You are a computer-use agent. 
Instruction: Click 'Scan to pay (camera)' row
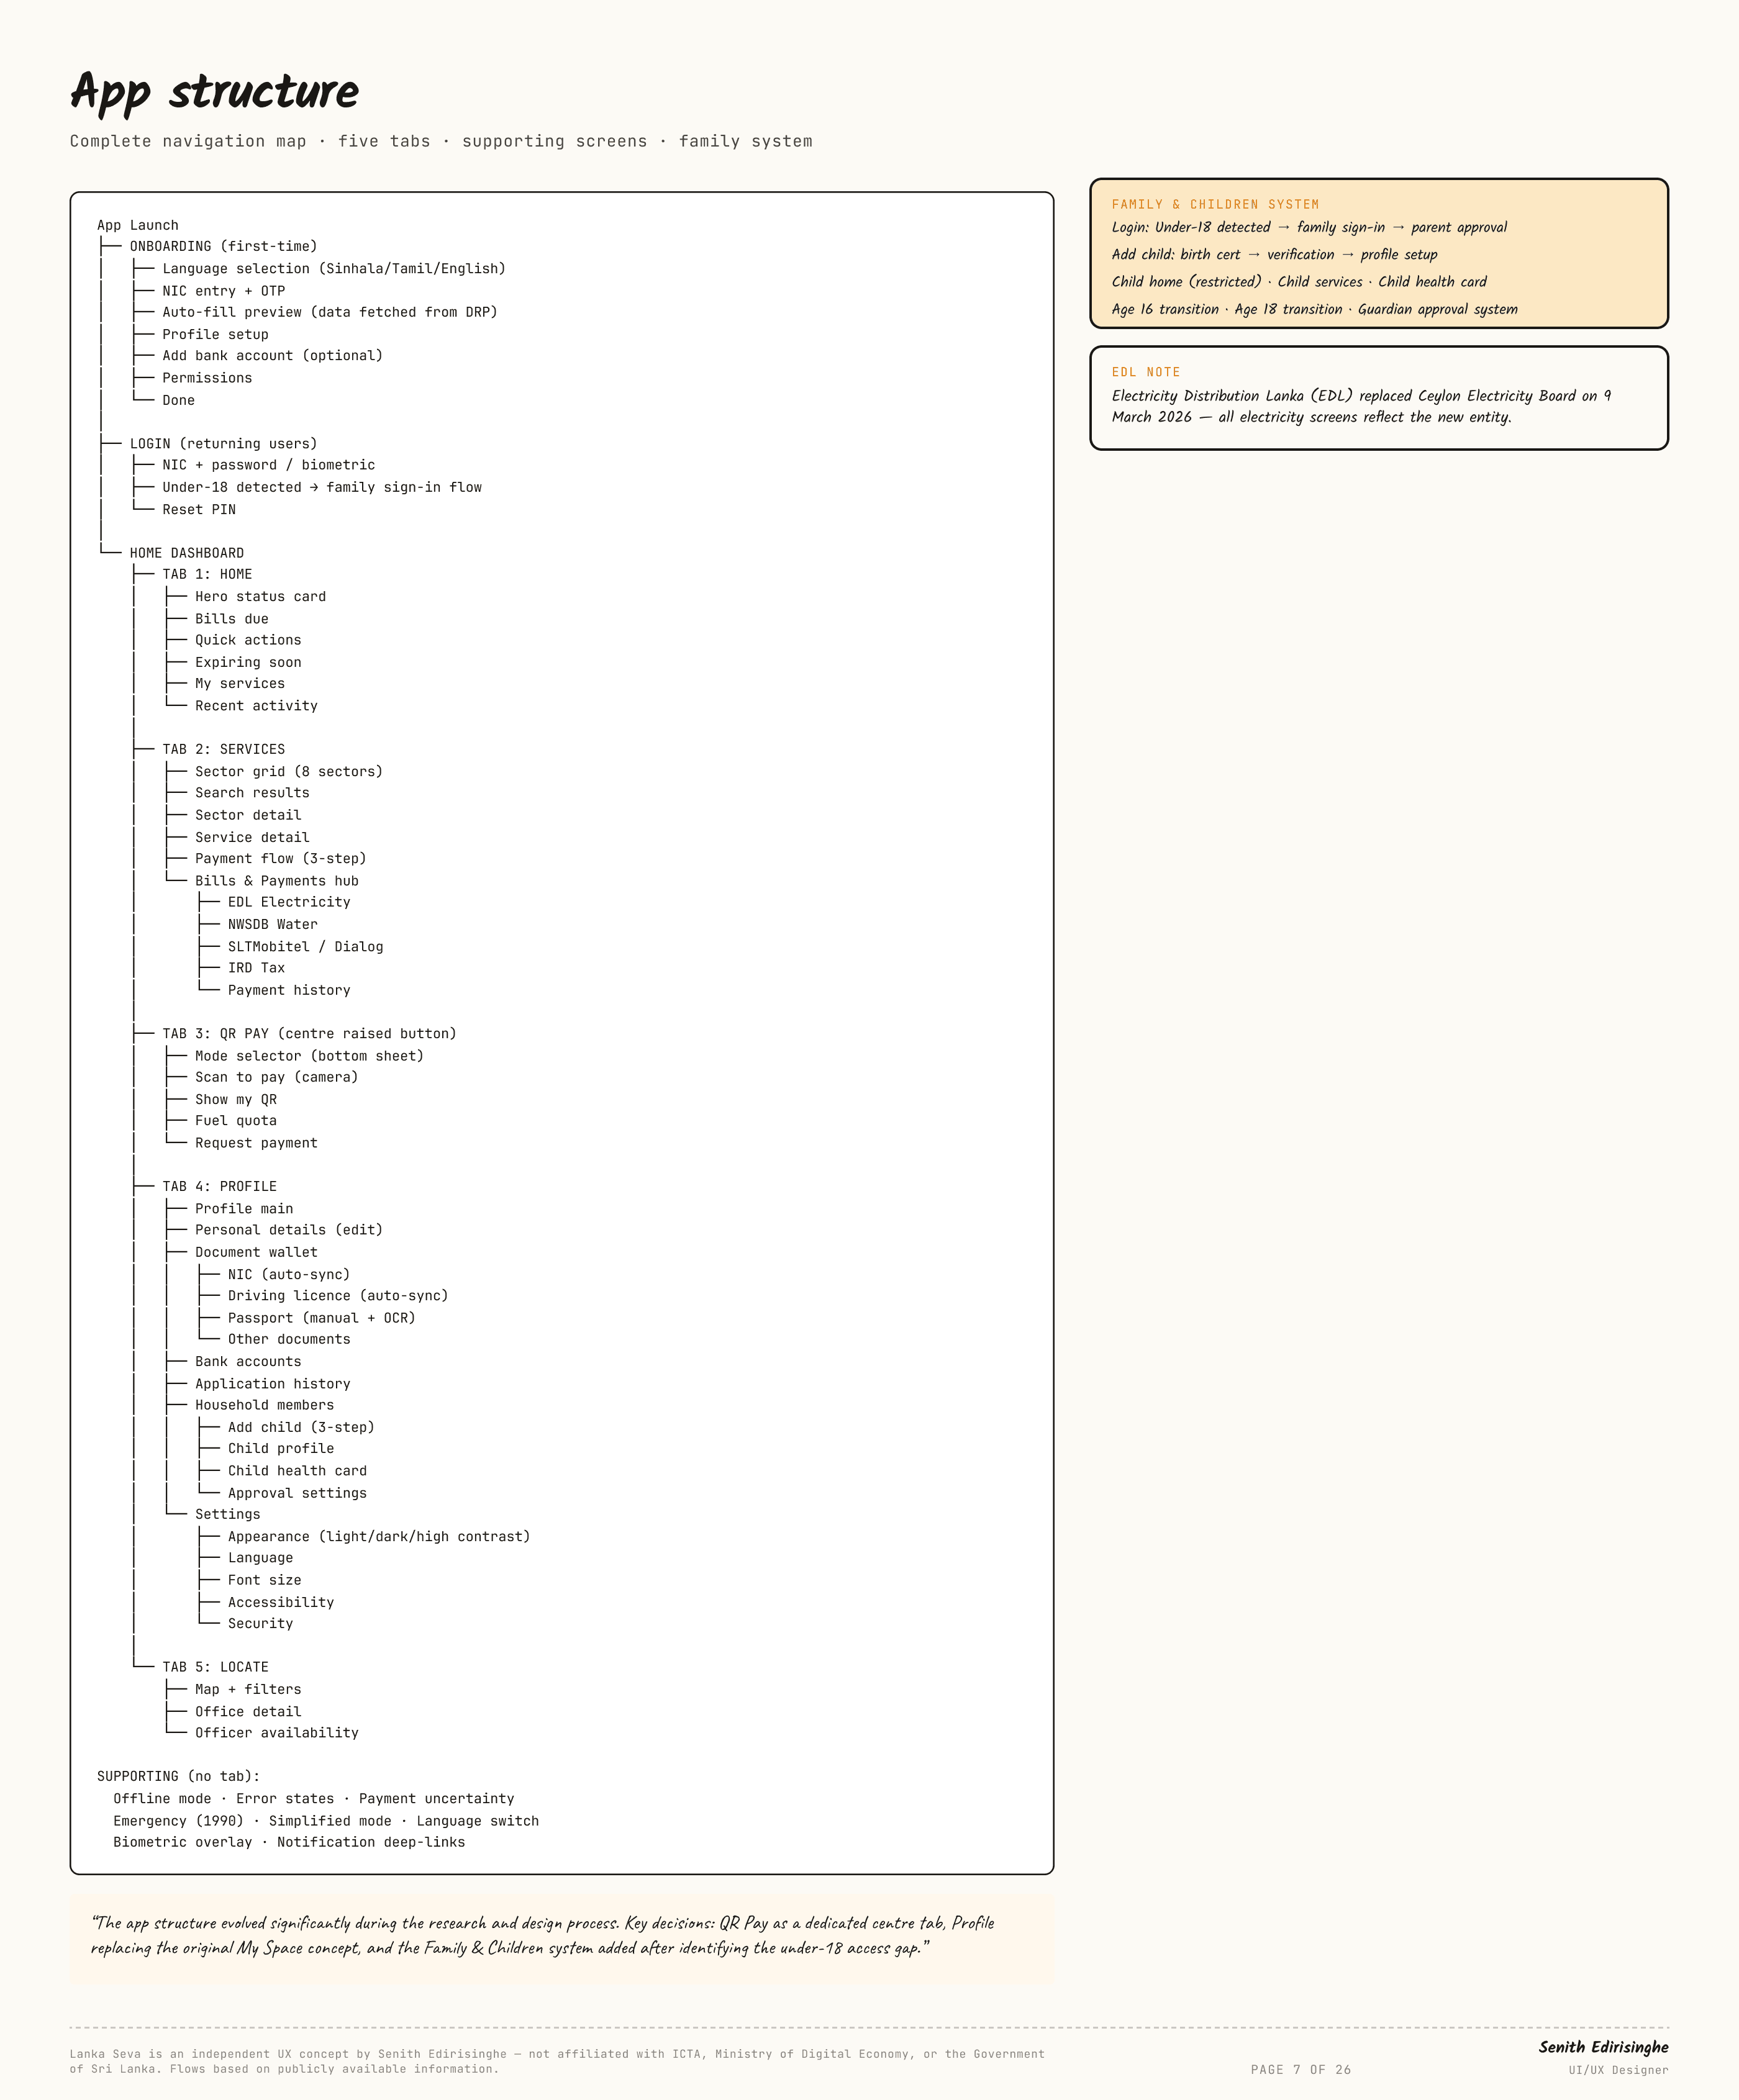pyautogui.click(x=276, y=1077)
